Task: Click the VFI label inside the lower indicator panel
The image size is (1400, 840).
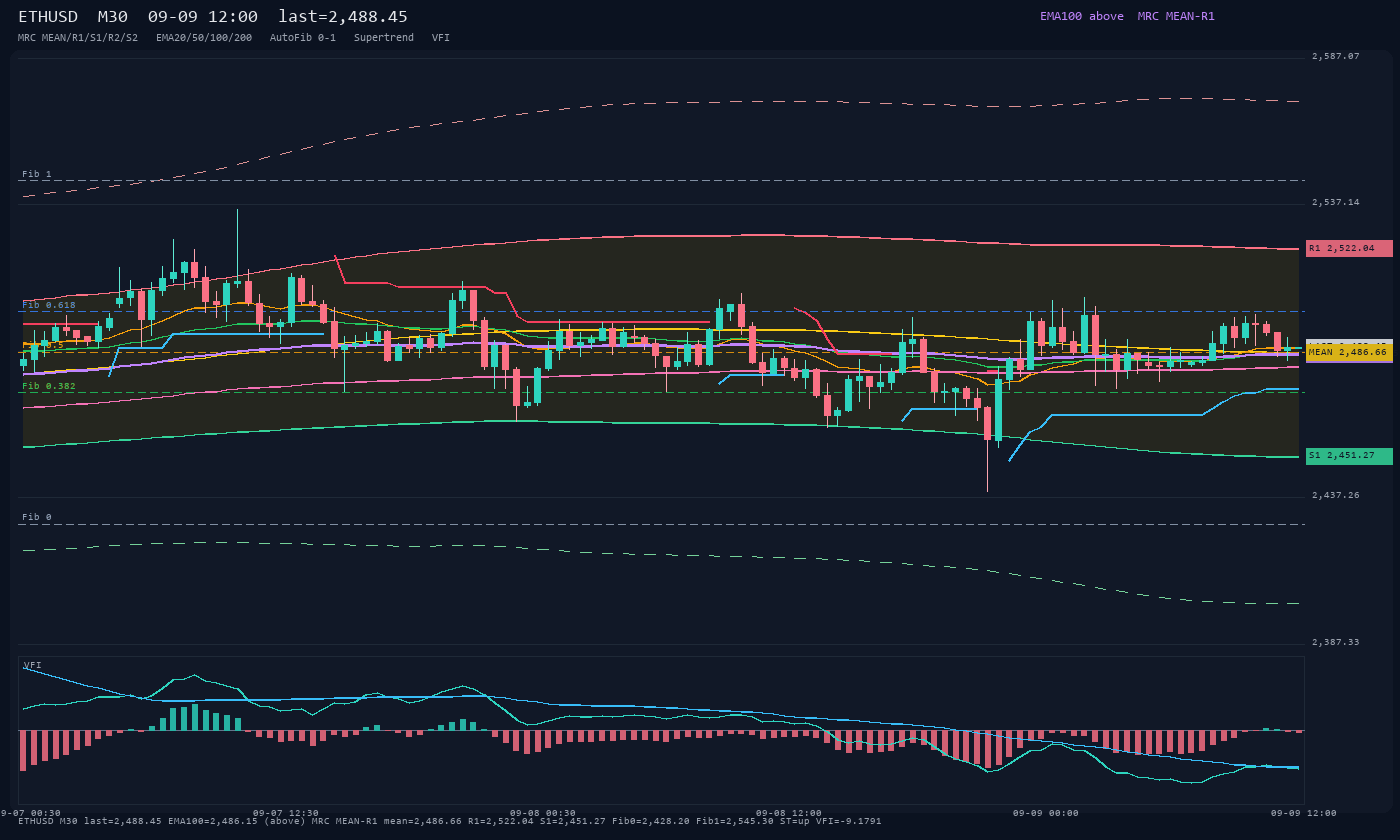Action: [x=33, y=665]
